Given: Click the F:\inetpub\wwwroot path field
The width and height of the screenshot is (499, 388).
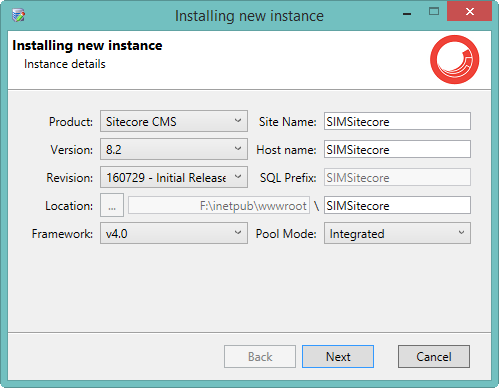Looking at the screenshot, I should pyautogui.click(x=219, y=205).
